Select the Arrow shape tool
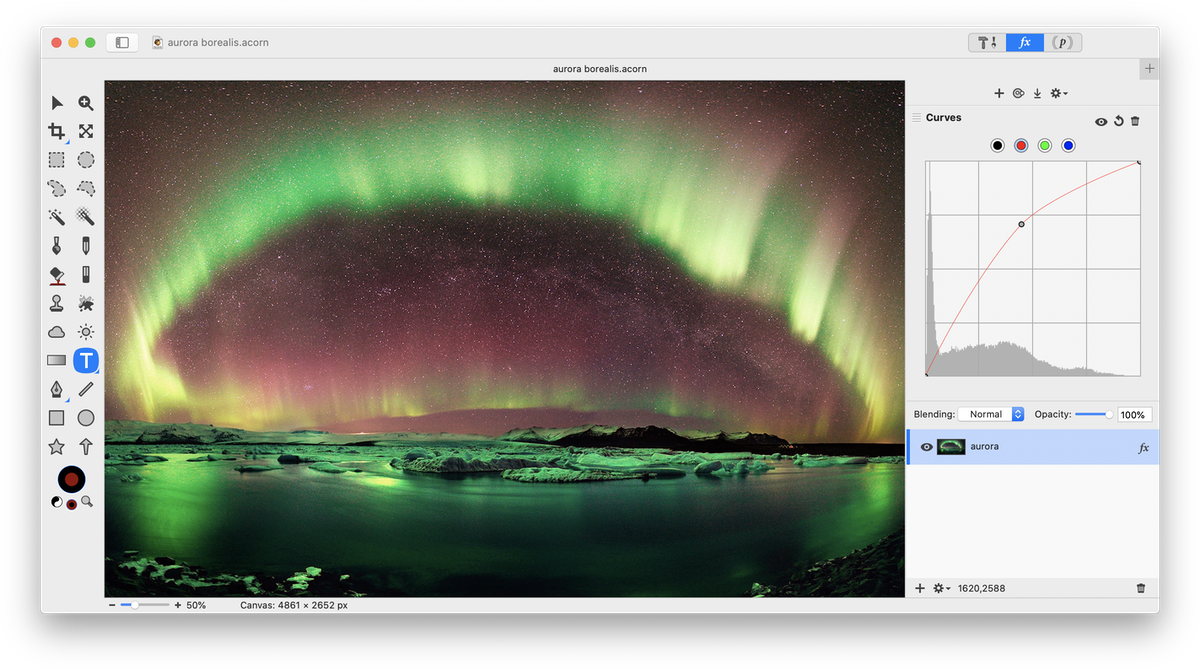 pos(86,446)
